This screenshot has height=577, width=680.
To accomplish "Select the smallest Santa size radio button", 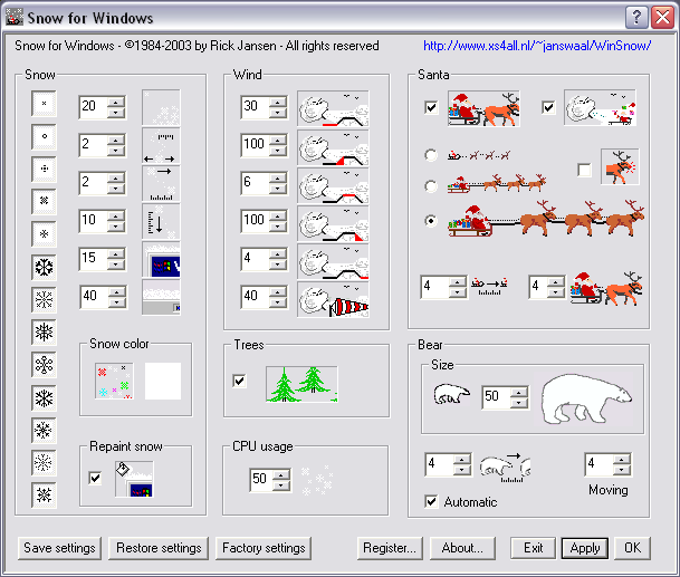I will 431,155.
